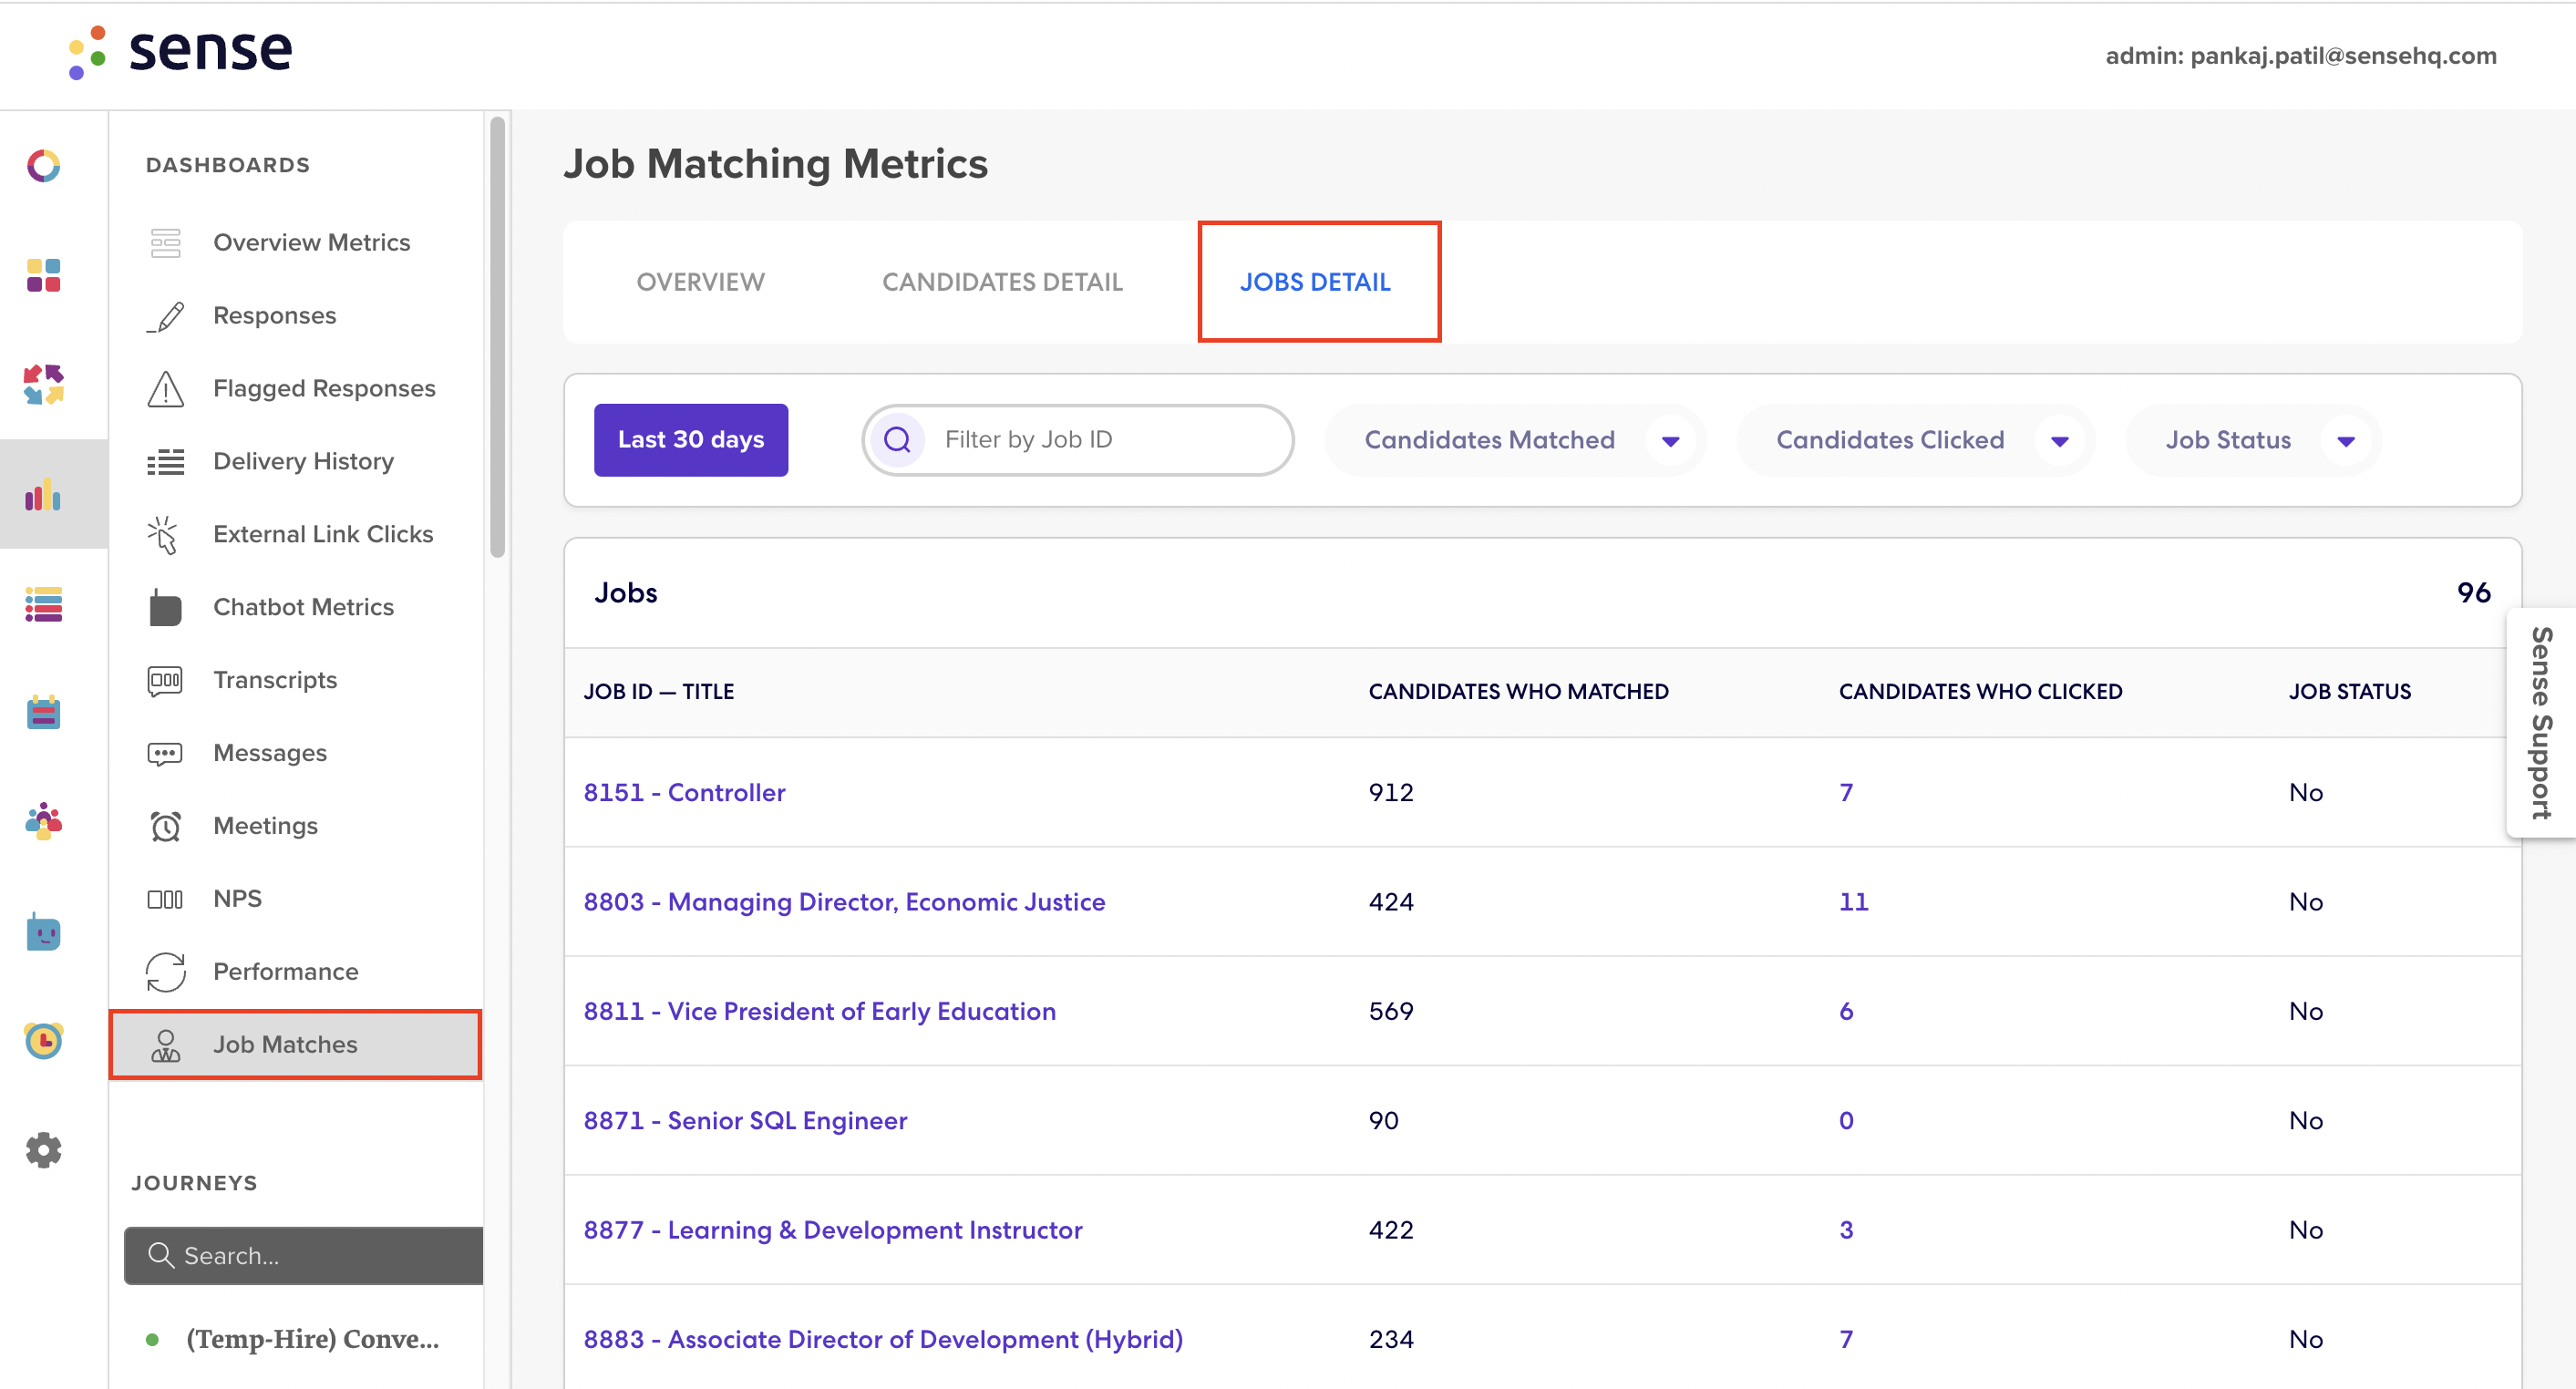Click the Responses pen icon
Viewport: 2576px width, 1389px height.
[165, 316]
